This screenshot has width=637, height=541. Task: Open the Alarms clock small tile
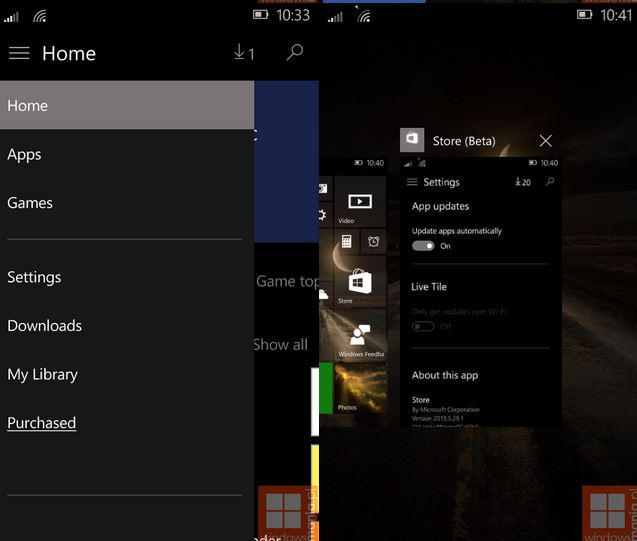pyautogui.click(x=373, y=241)
